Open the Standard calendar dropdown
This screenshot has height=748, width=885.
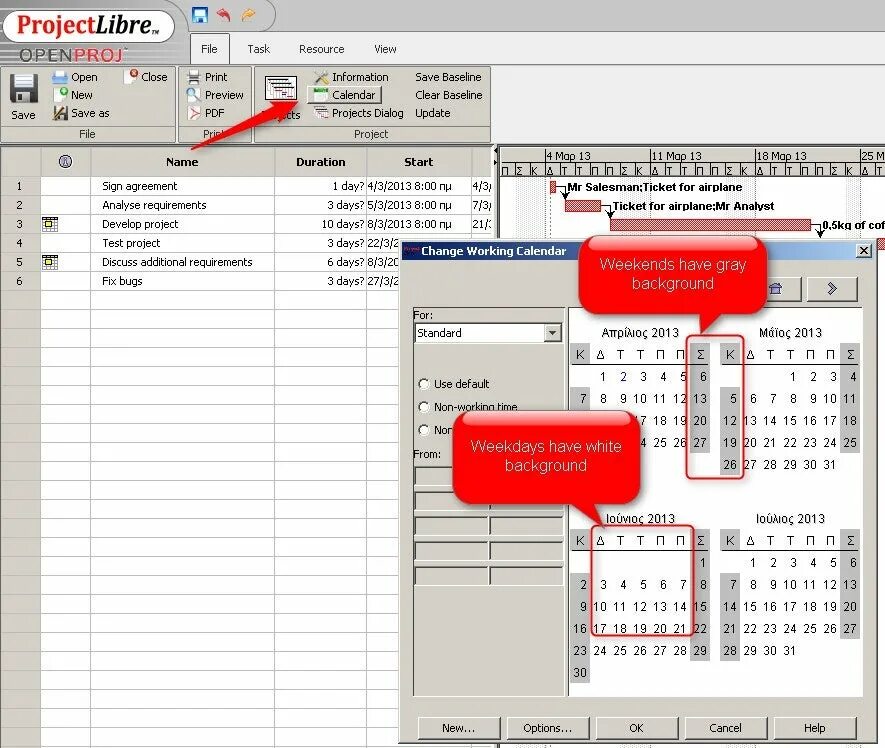[553, 333]
